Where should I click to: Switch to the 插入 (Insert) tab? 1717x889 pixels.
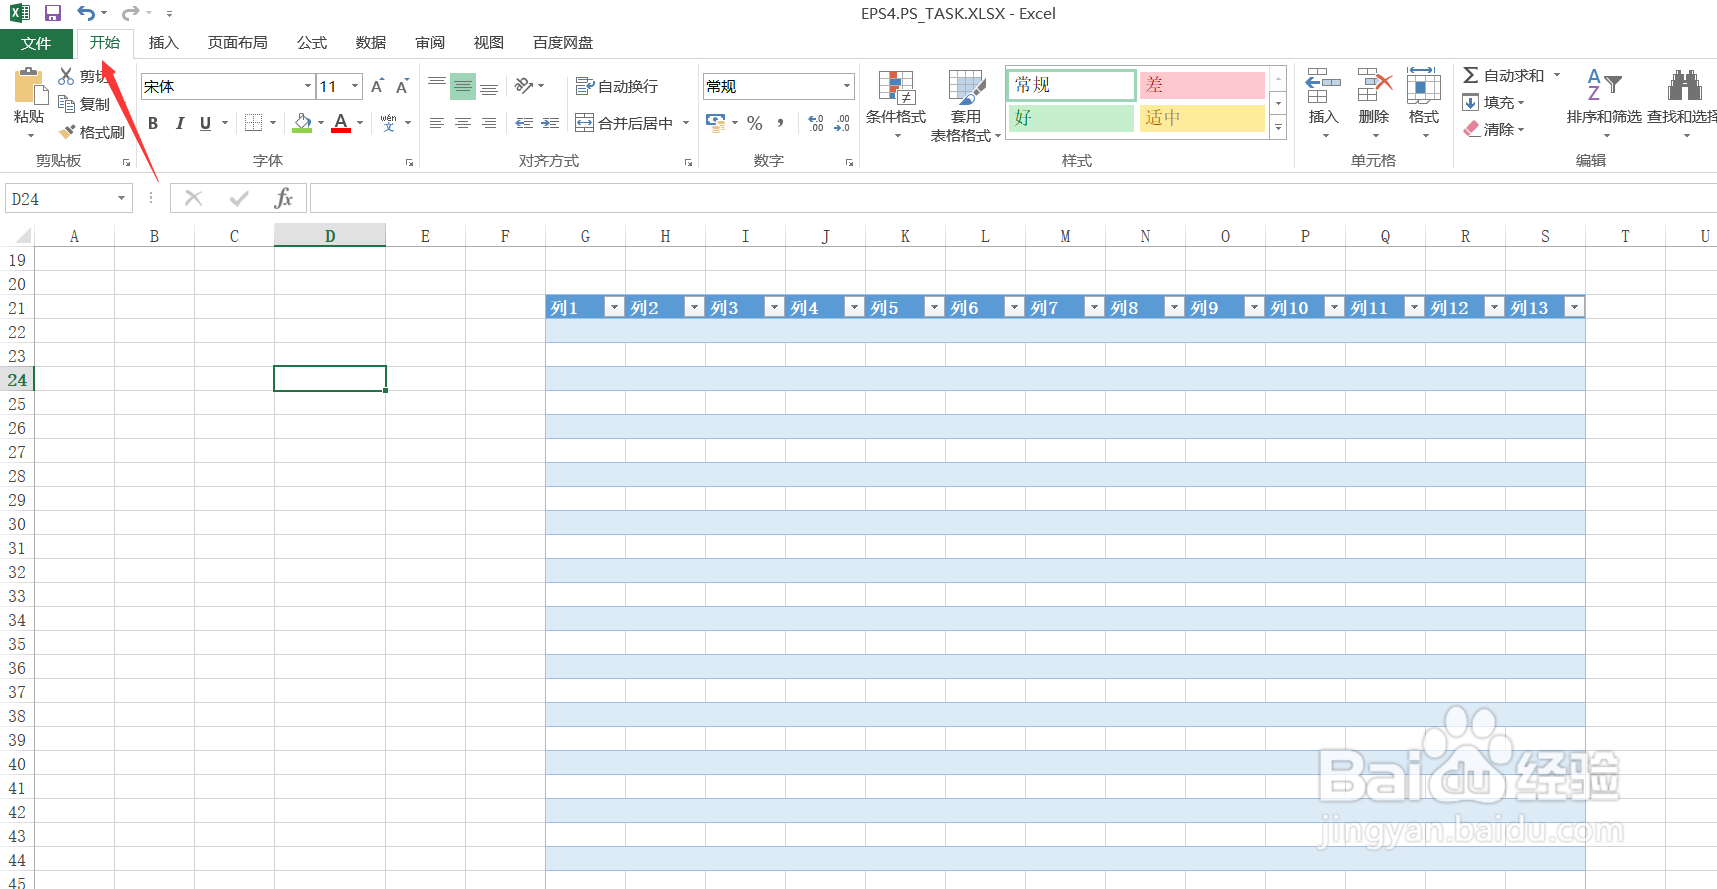click(163, 43)
